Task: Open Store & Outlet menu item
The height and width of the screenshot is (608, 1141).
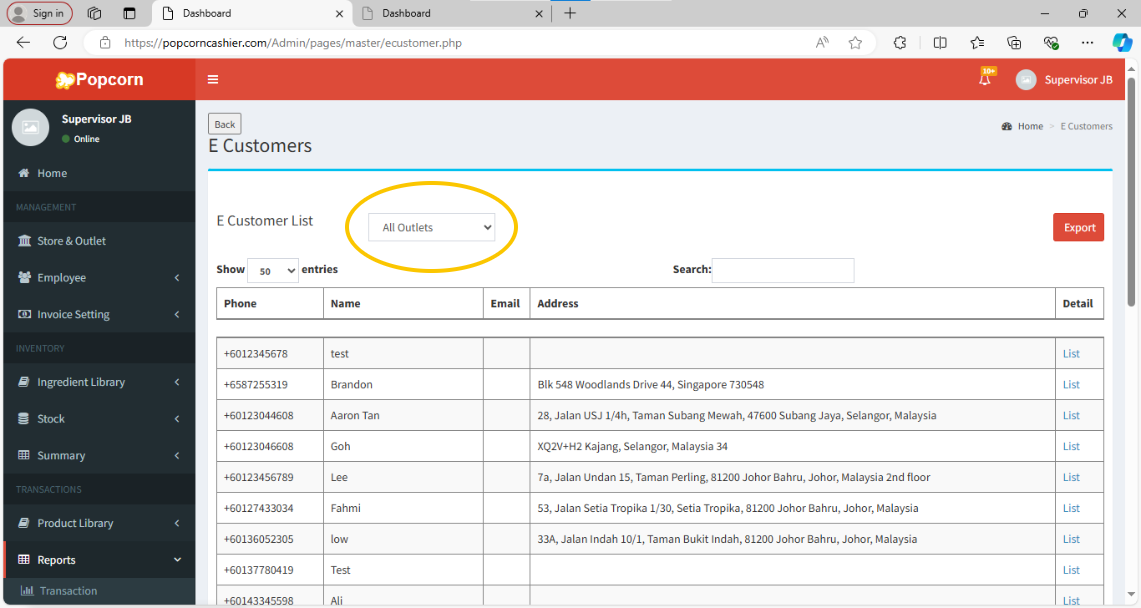Action: click(99, 241)
